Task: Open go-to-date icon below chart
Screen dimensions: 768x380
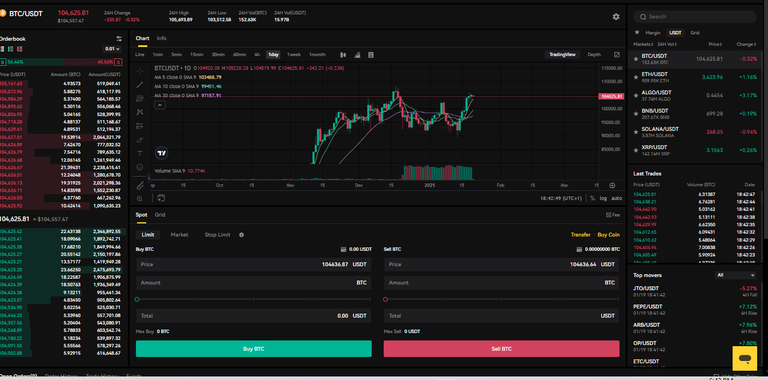Action: click(161, 198)
